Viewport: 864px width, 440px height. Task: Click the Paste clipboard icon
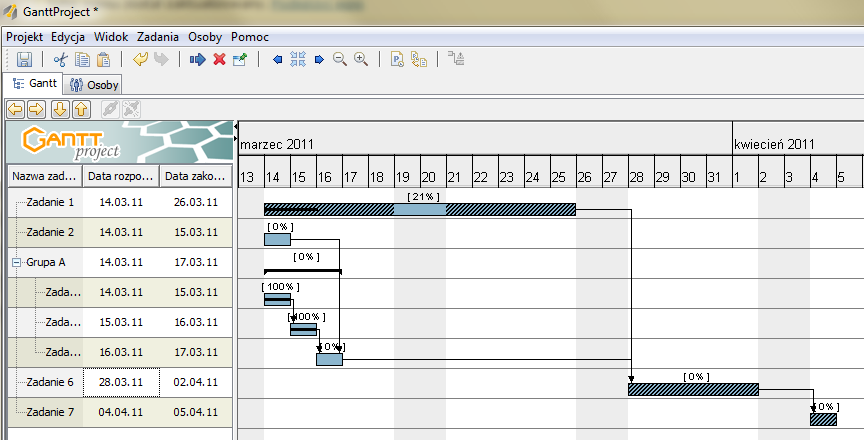click(x=103, y=60)
